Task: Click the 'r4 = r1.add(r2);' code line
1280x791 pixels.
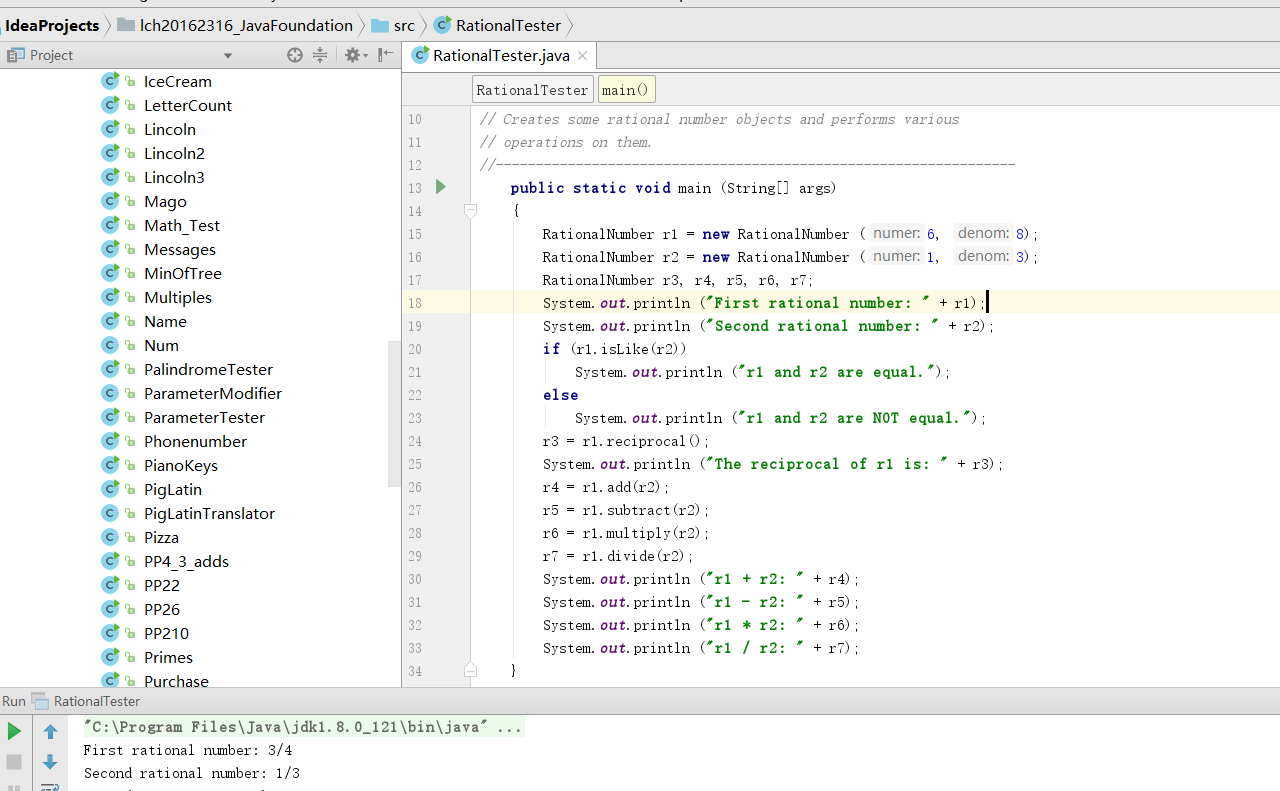Action: coord(606,487)
